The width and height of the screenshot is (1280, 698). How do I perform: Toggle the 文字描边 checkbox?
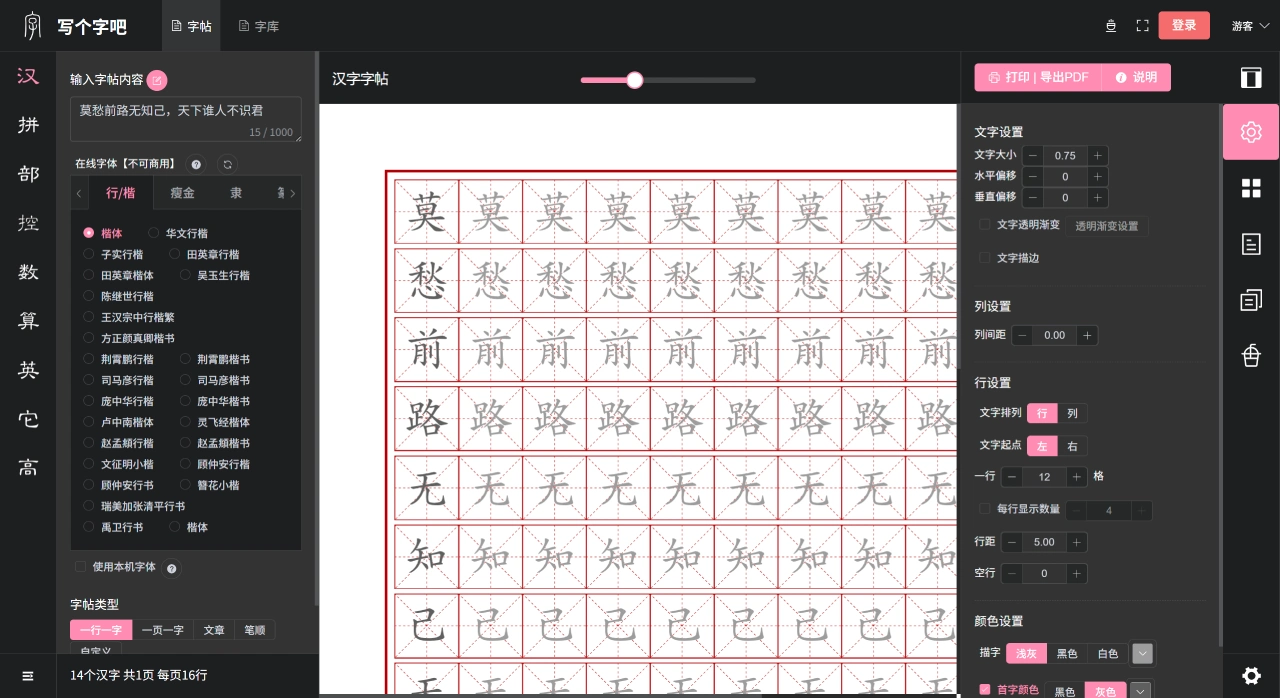point(985,258)
